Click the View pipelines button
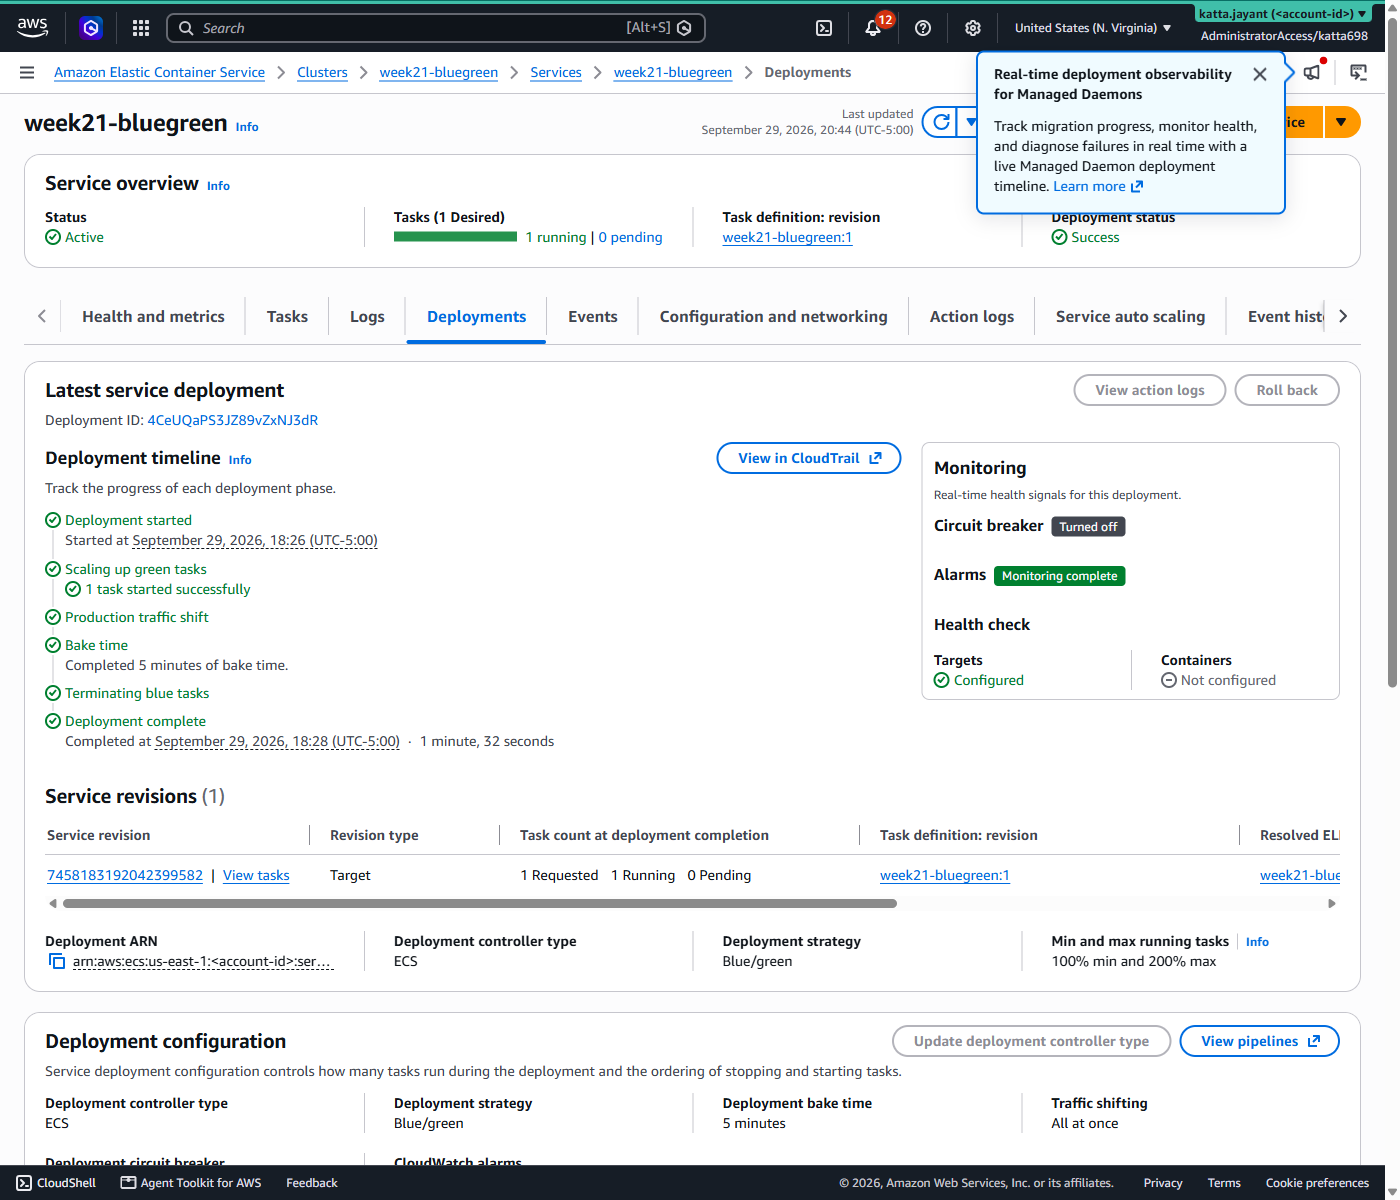 point(1259,1041)
